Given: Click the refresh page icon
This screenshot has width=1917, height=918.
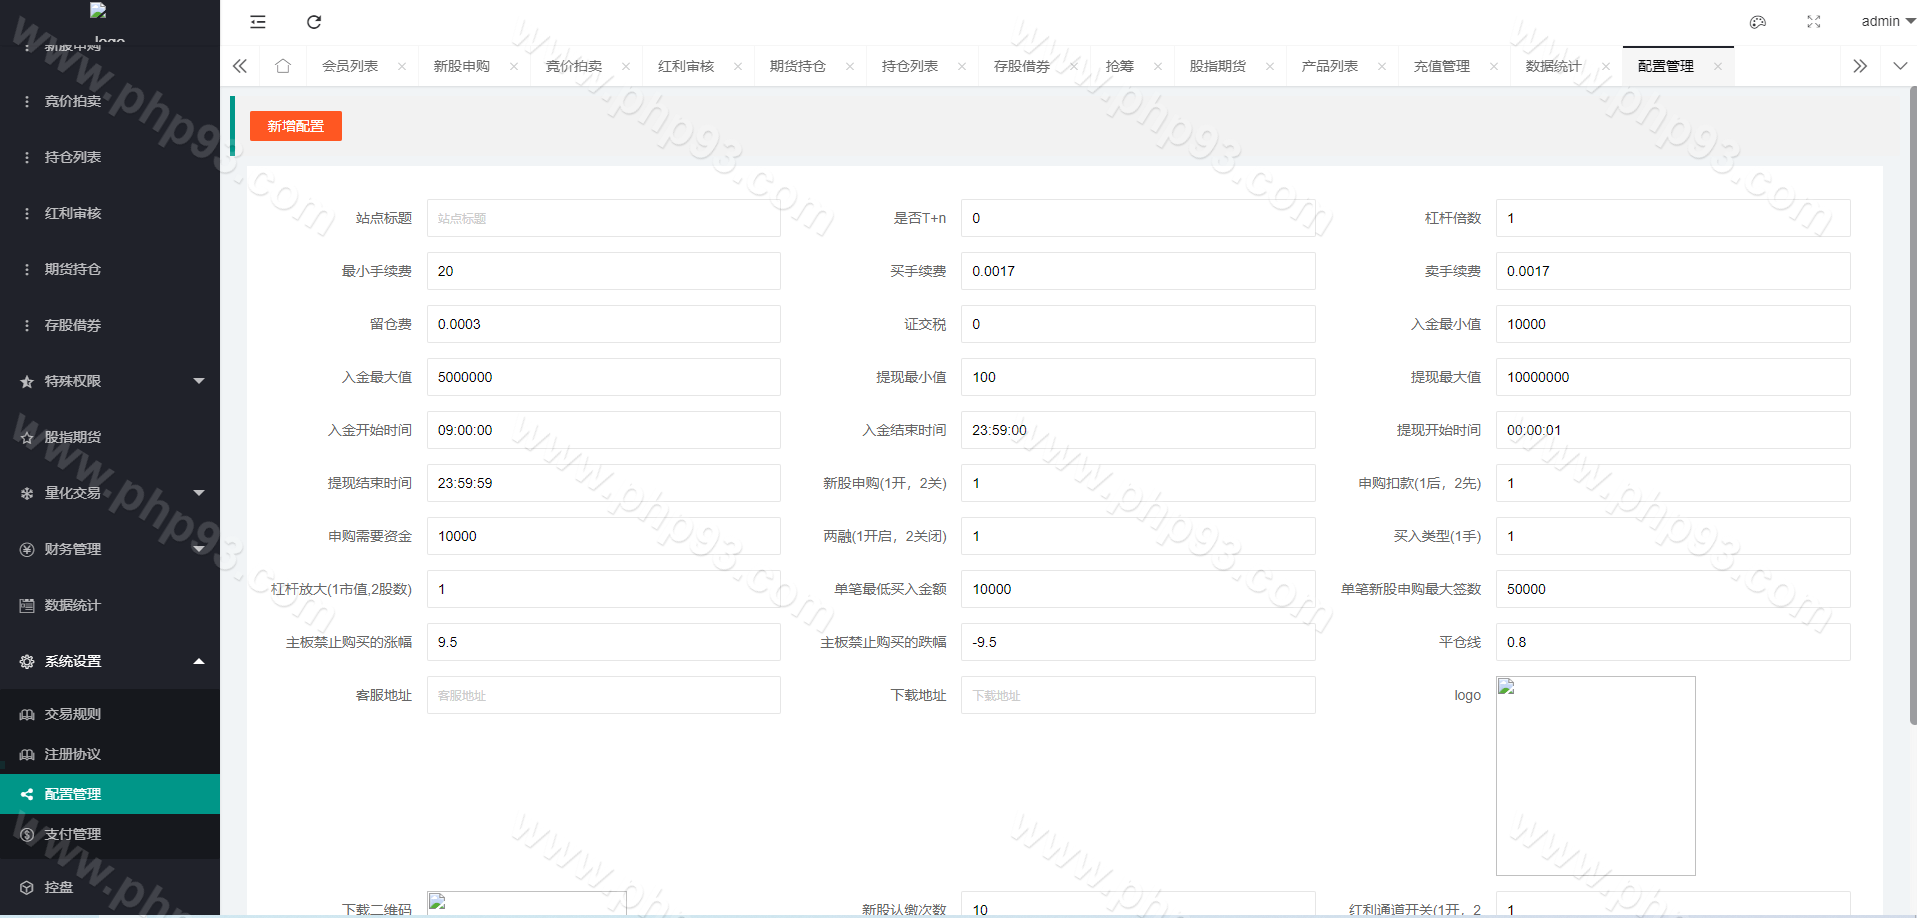Looking at the screenshot, I should coord(314,22).
